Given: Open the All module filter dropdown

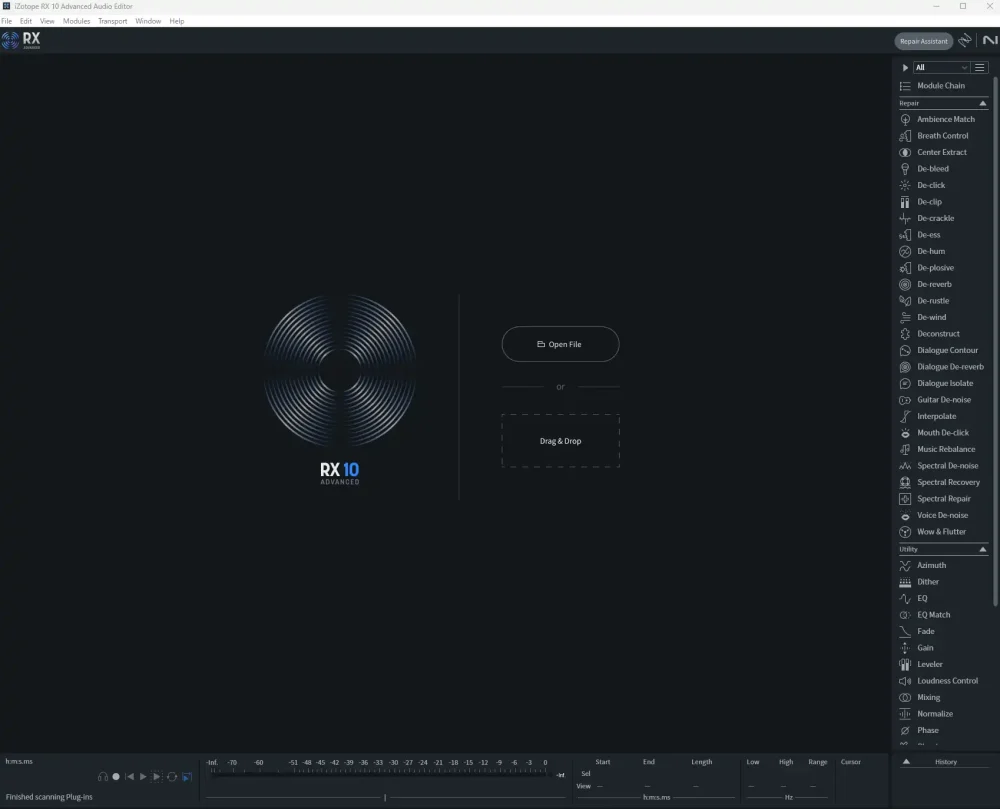Looking at the screenshot, I should pyautogui.click(x=941, y=68).
